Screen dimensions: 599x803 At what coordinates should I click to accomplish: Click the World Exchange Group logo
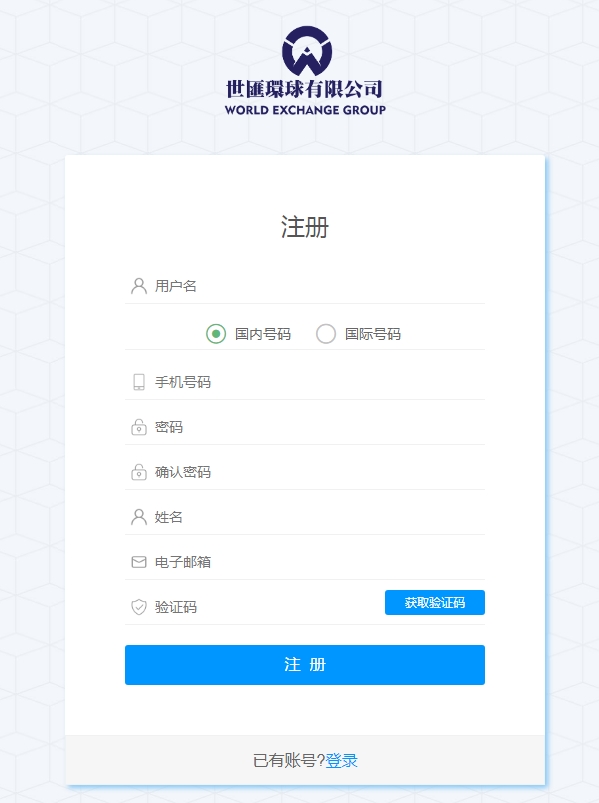305,71
